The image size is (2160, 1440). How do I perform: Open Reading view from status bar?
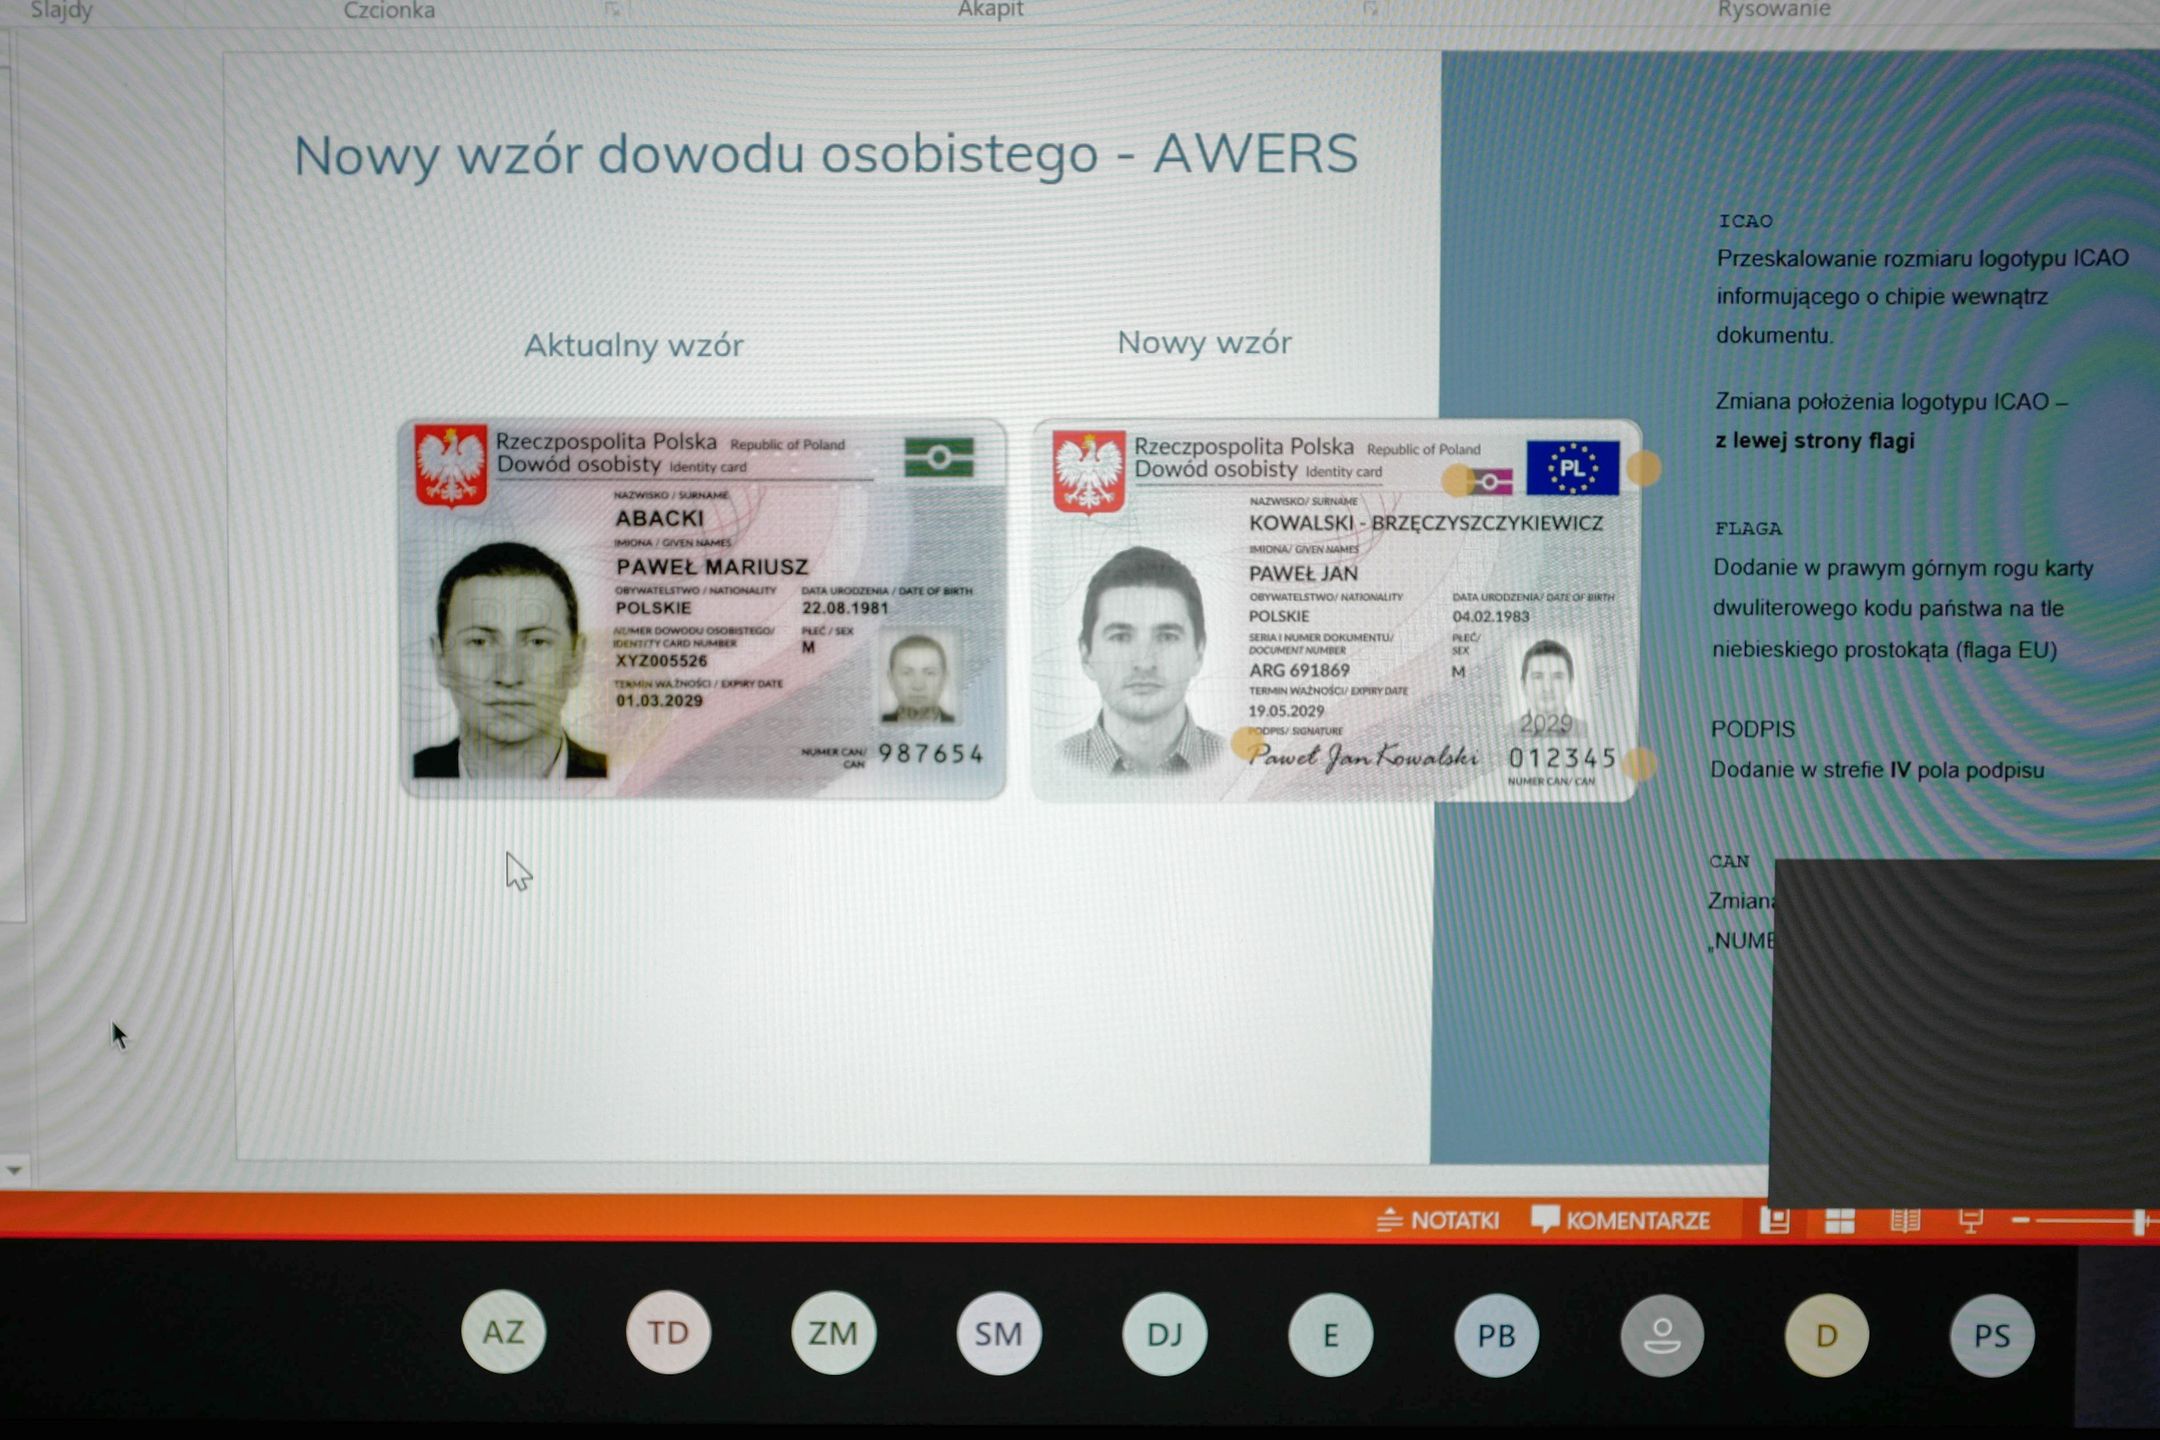coord(1905,1221)
